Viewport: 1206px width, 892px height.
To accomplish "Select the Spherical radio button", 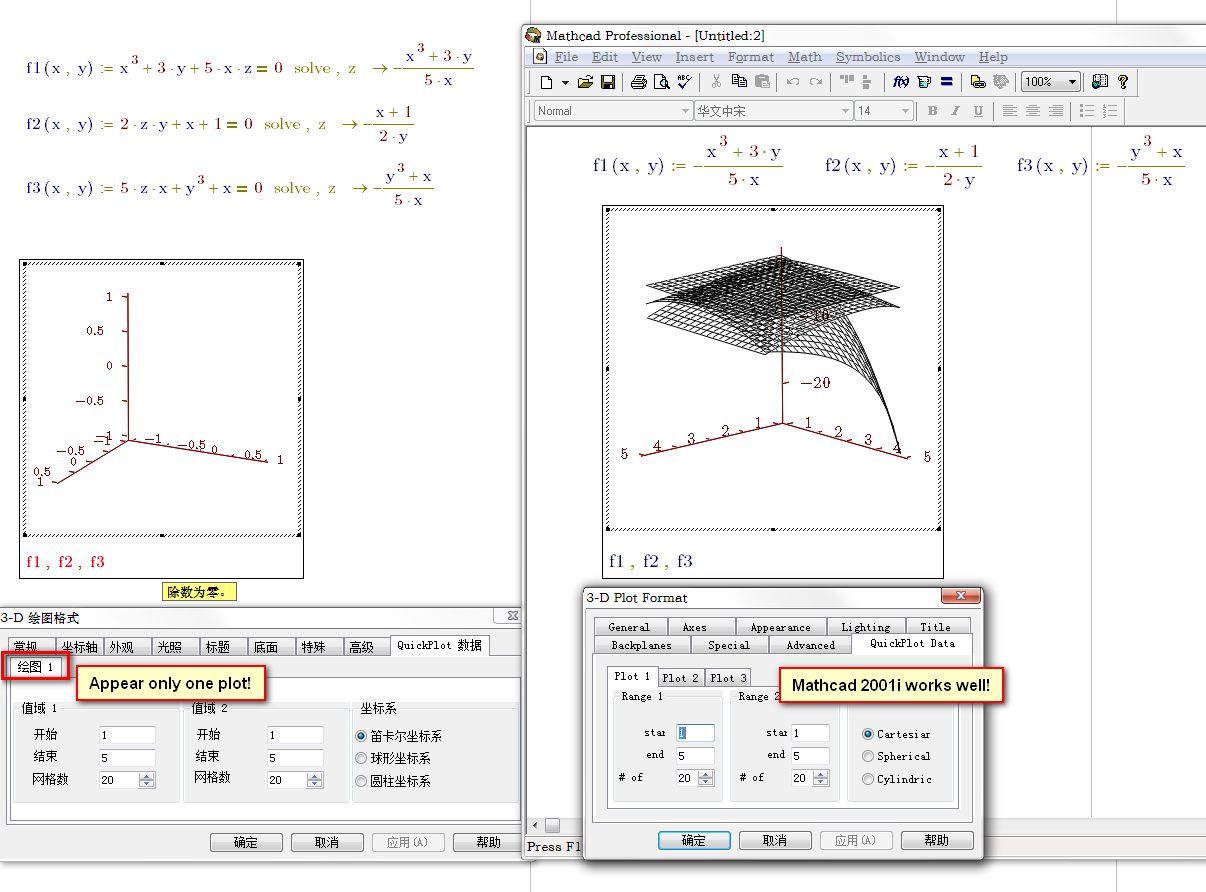I will coord(867,756).
